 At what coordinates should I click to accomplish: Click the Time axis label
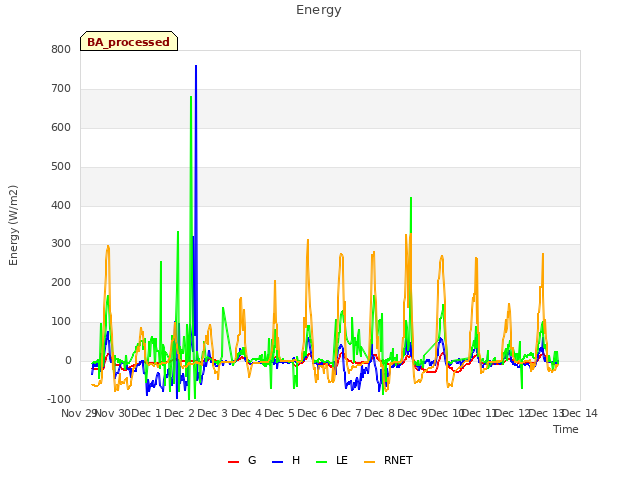tap(566, 429)
